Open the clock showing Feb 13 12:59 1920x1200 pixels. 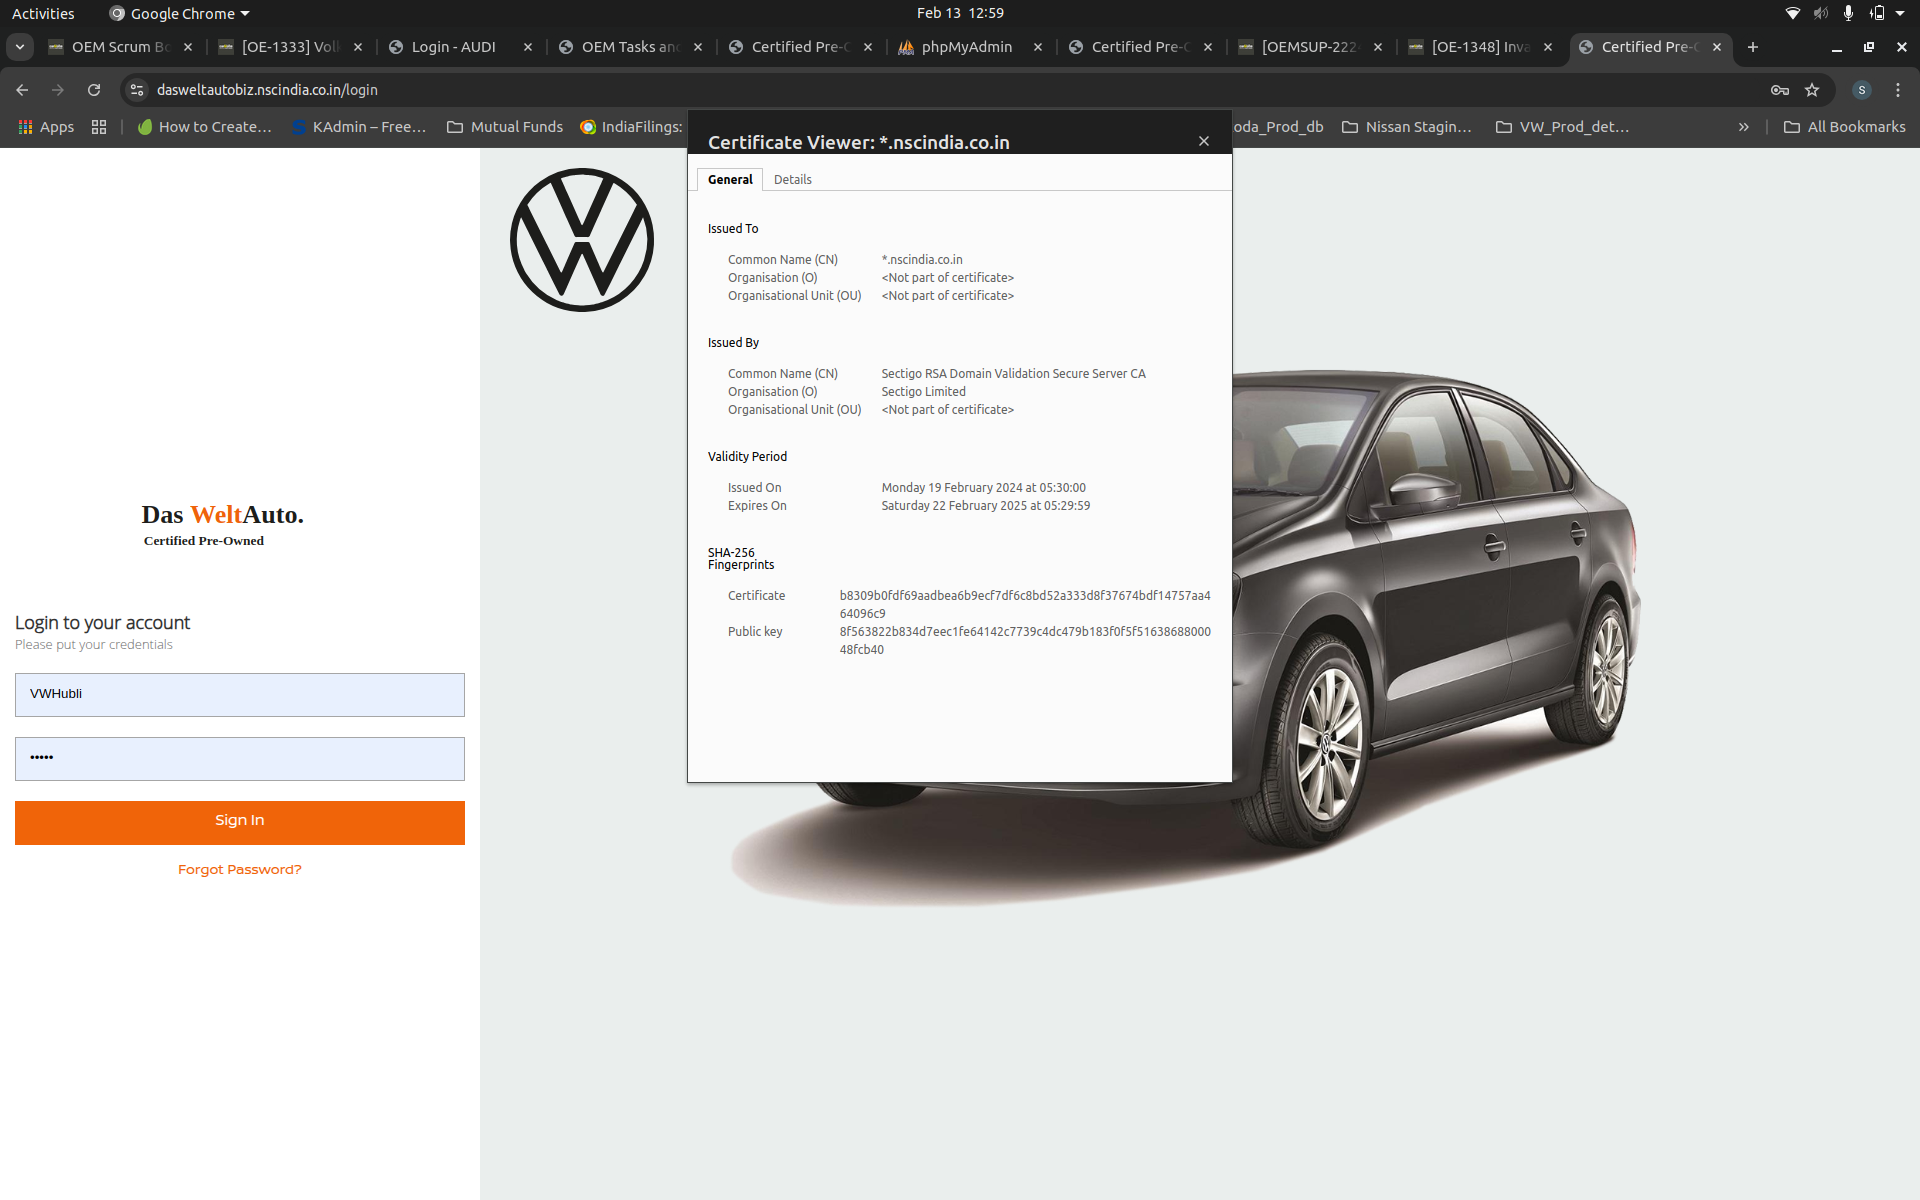[x=960, y=13]
